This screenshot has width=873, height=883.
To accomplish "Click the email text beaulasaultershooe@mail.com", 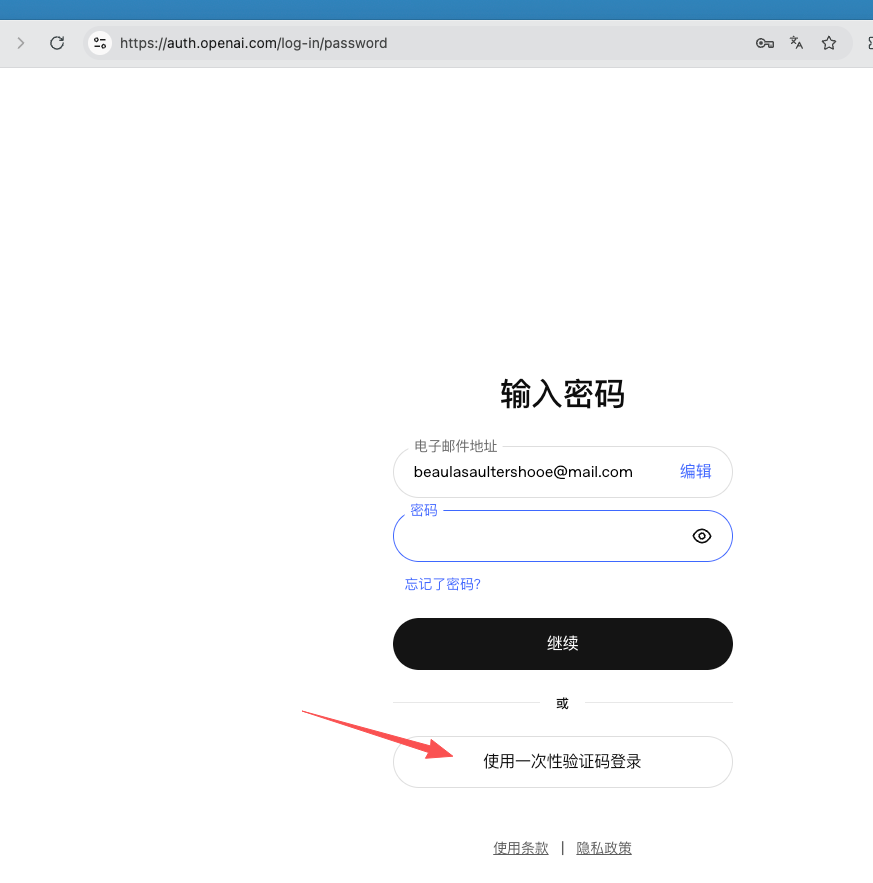I will (x=523, y=472).
